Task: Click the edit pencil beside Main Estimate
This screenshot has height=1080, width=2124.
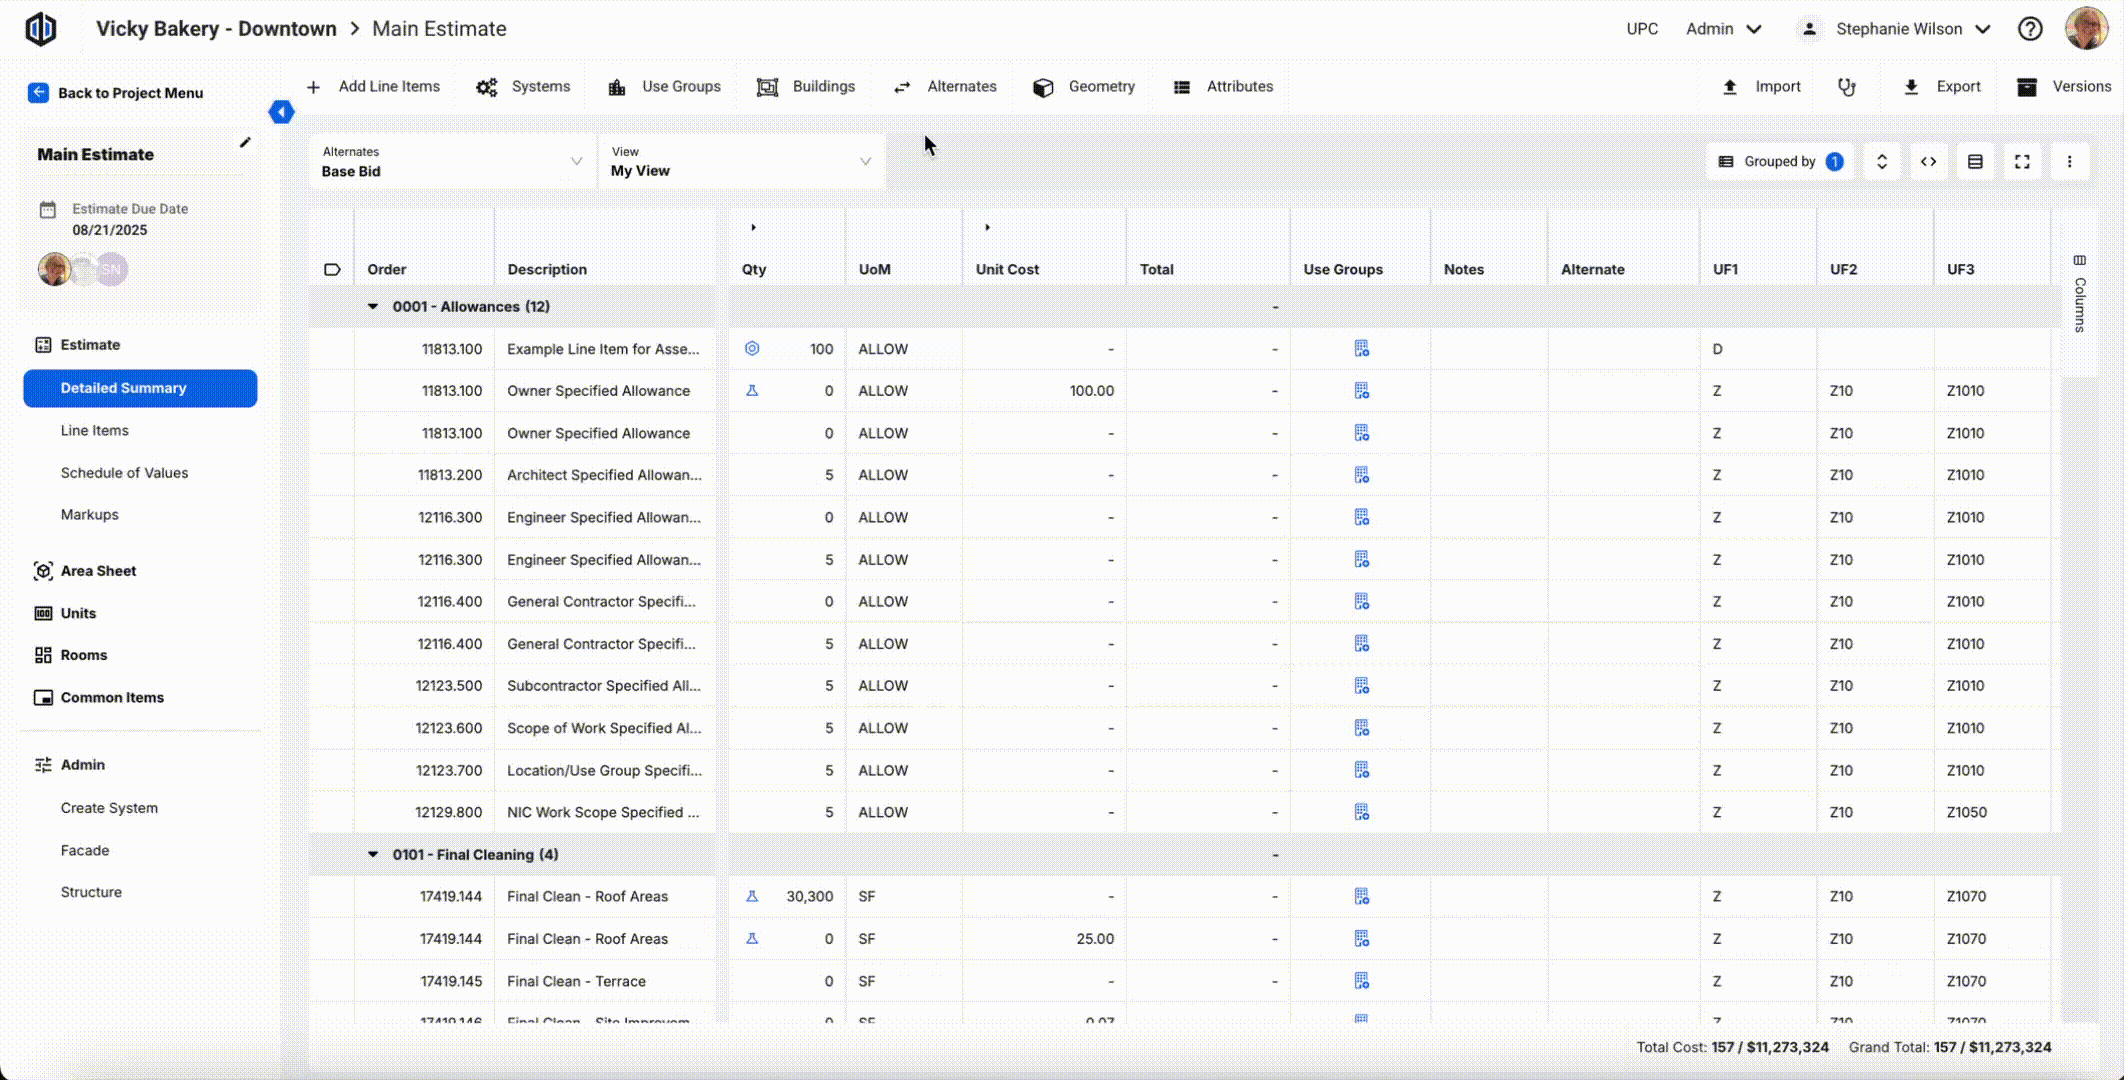Action: [x=245, y=143]
